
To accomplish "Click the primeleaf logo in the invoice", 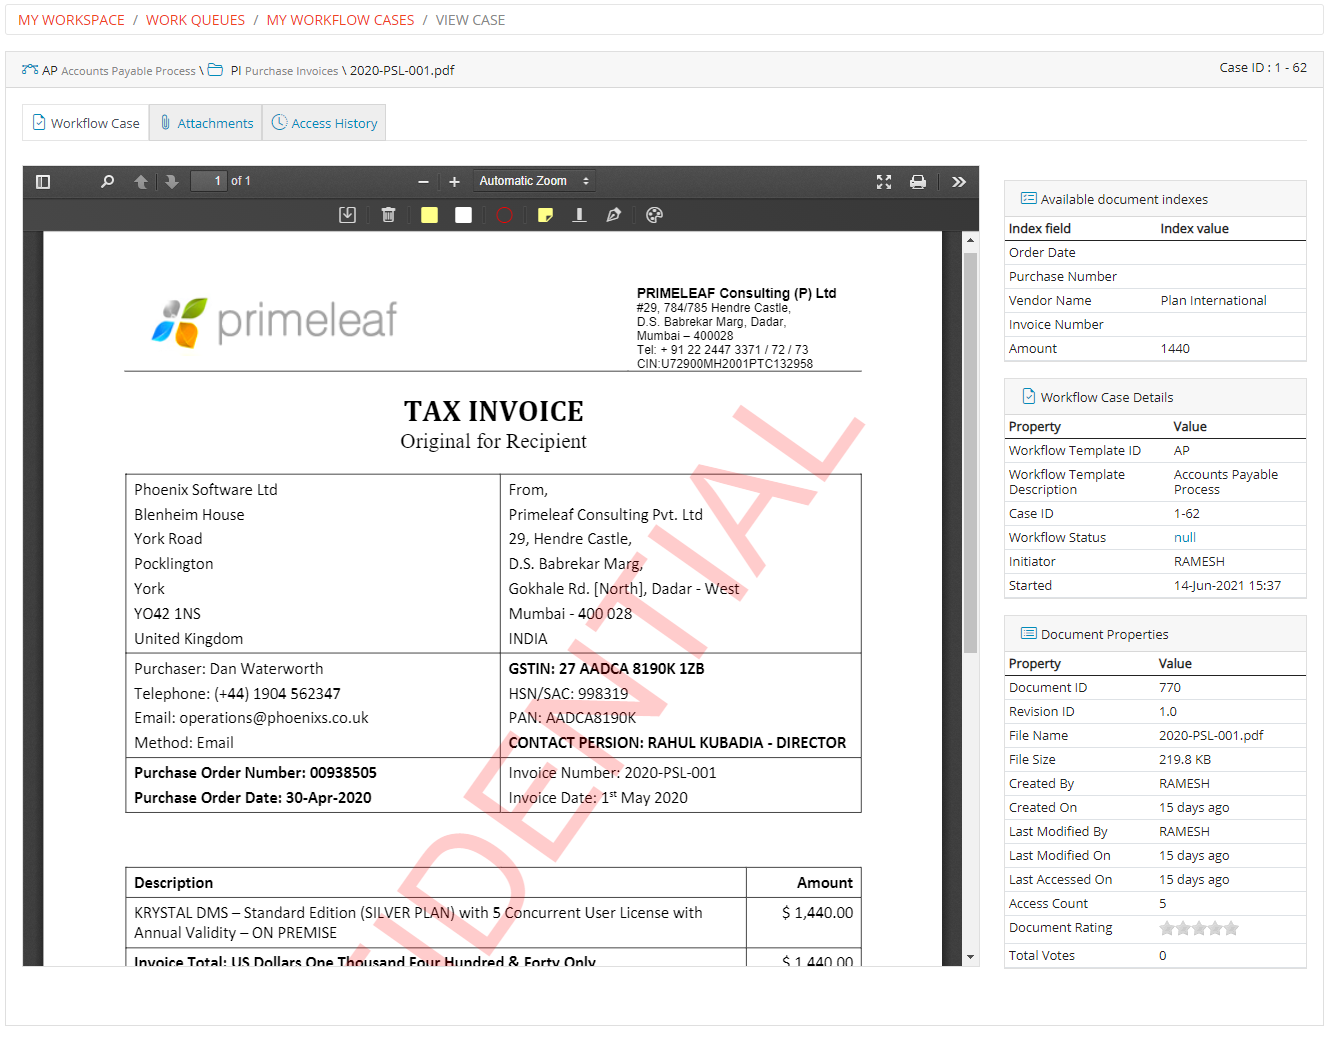I will tap(274, 321).
